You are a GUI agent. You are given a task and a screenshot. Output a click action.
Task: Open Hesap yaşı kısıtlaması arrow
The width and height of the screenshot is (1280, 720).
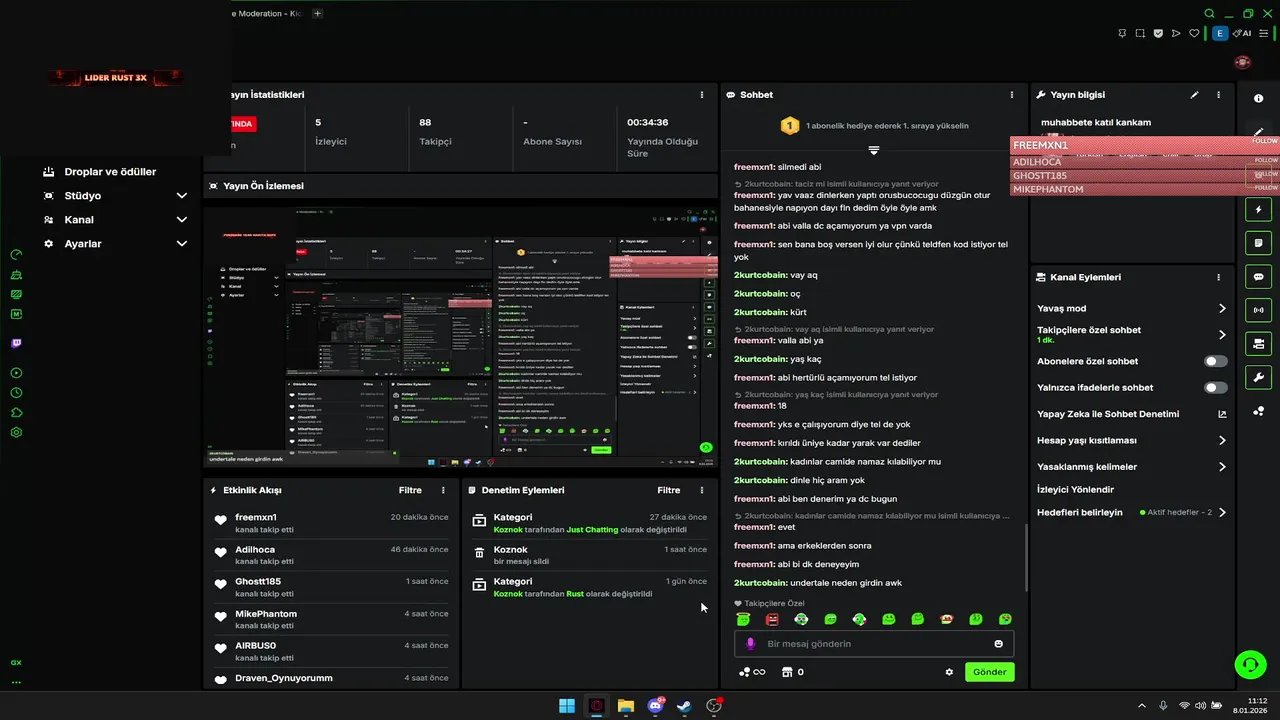coord(1221,440)
